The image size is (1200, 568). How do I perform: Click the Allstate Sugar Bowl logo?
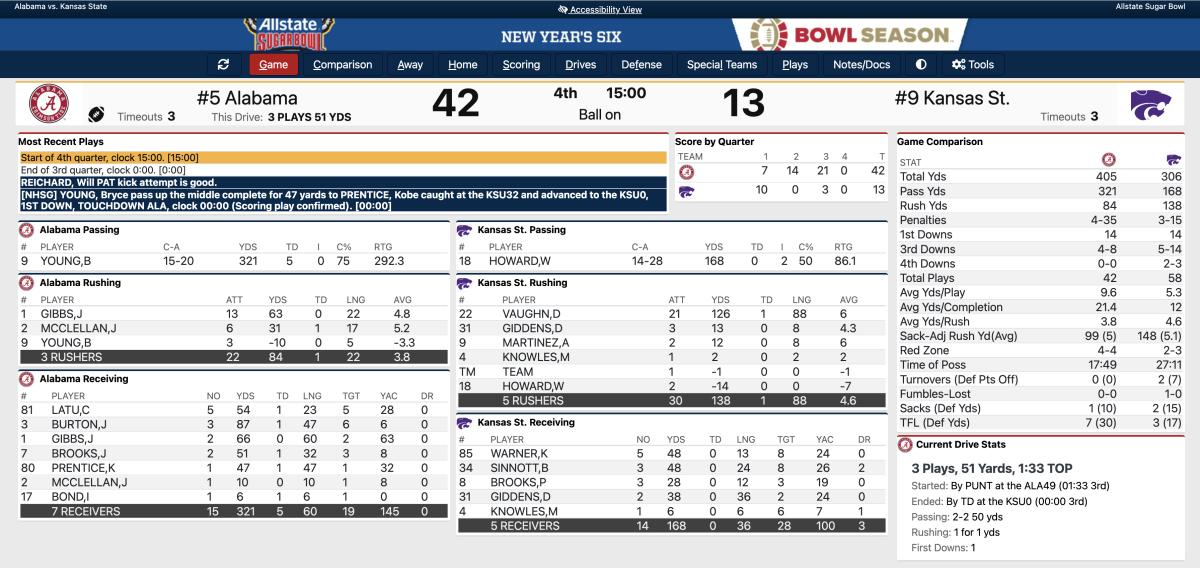coord(288,33)
